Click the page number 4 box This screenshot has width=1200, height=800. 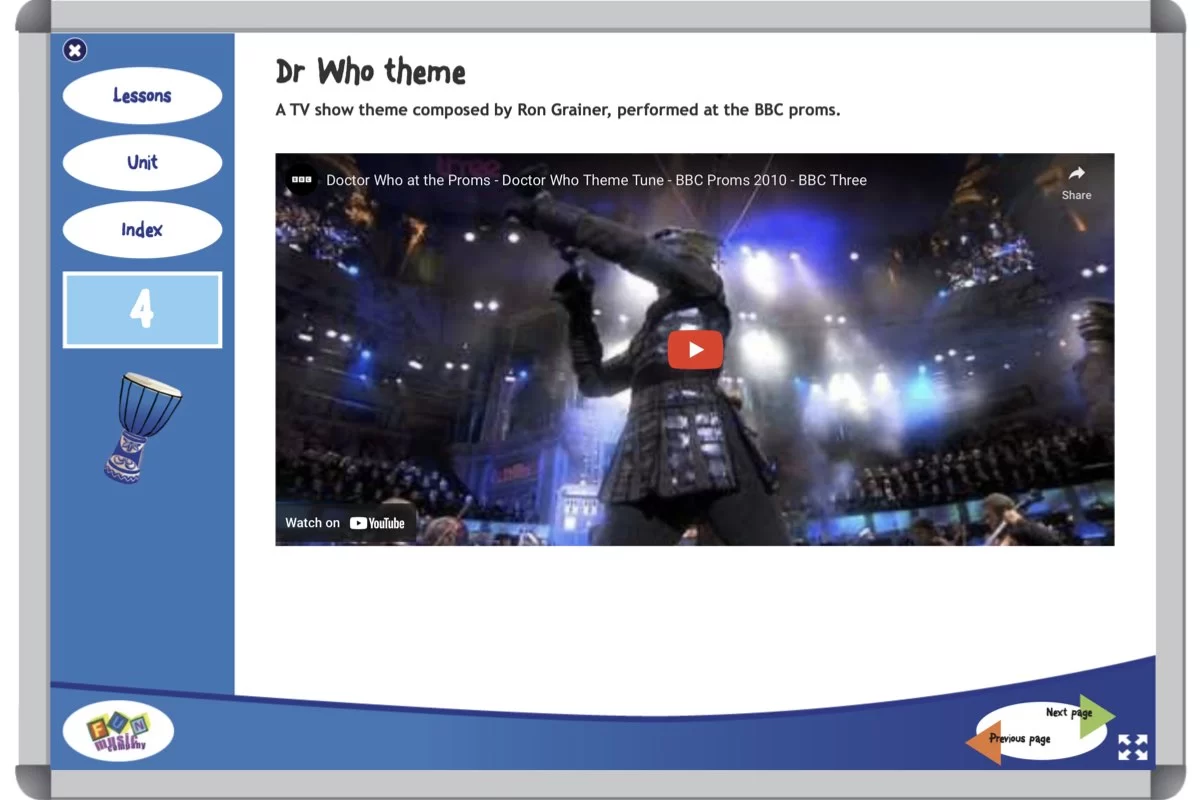coord(142,310)
